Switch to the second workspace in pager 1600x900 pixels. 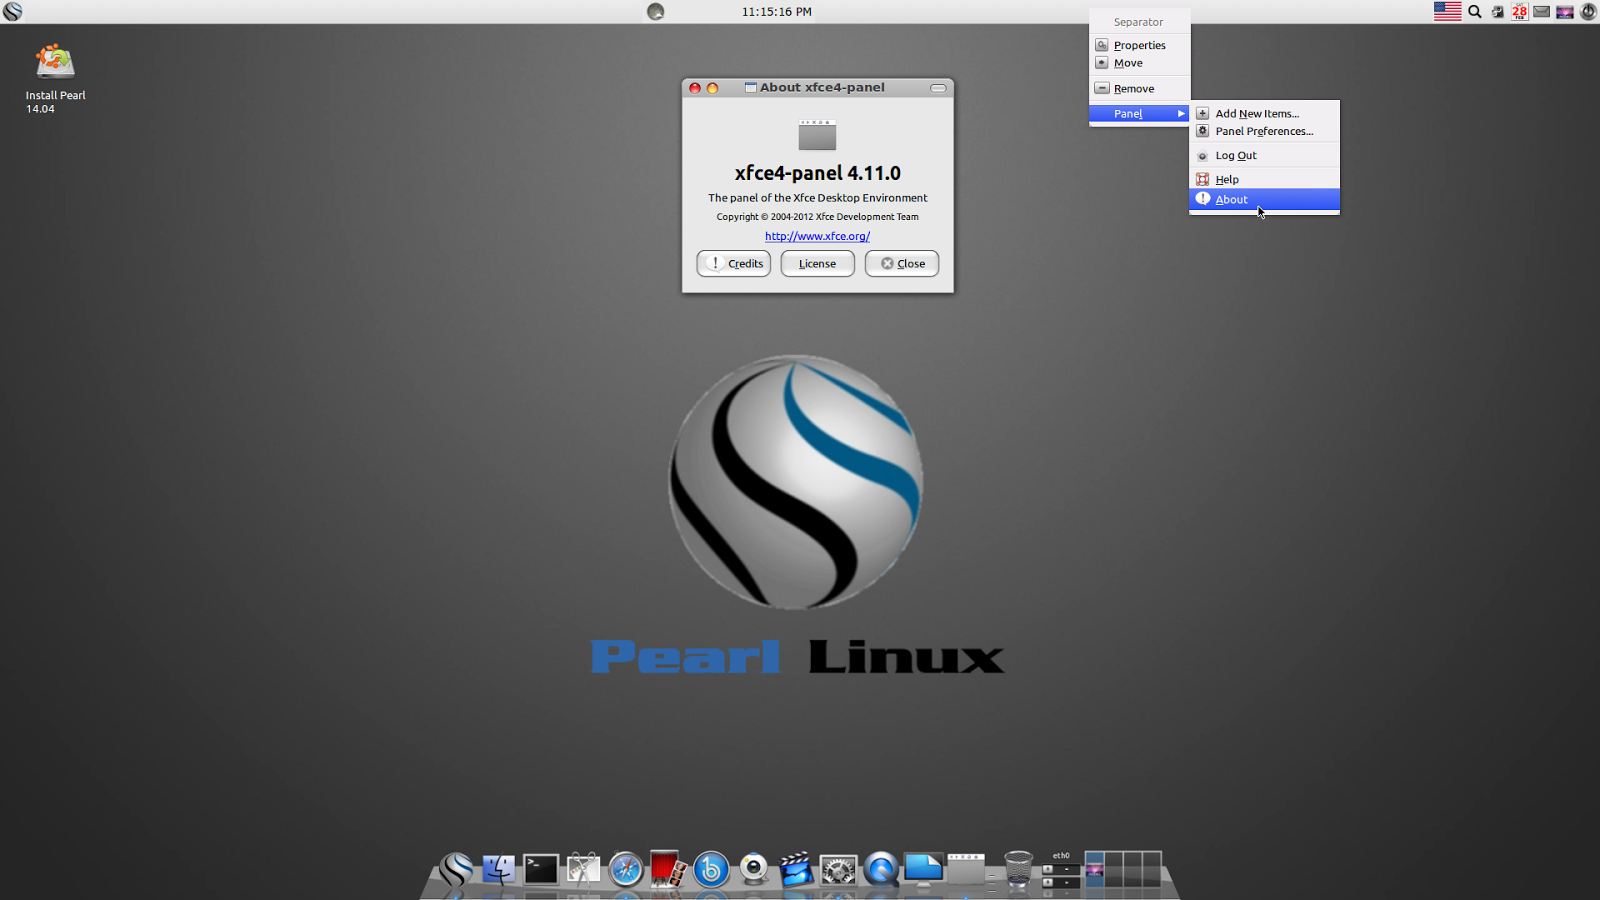click(x=1113, y=869)
